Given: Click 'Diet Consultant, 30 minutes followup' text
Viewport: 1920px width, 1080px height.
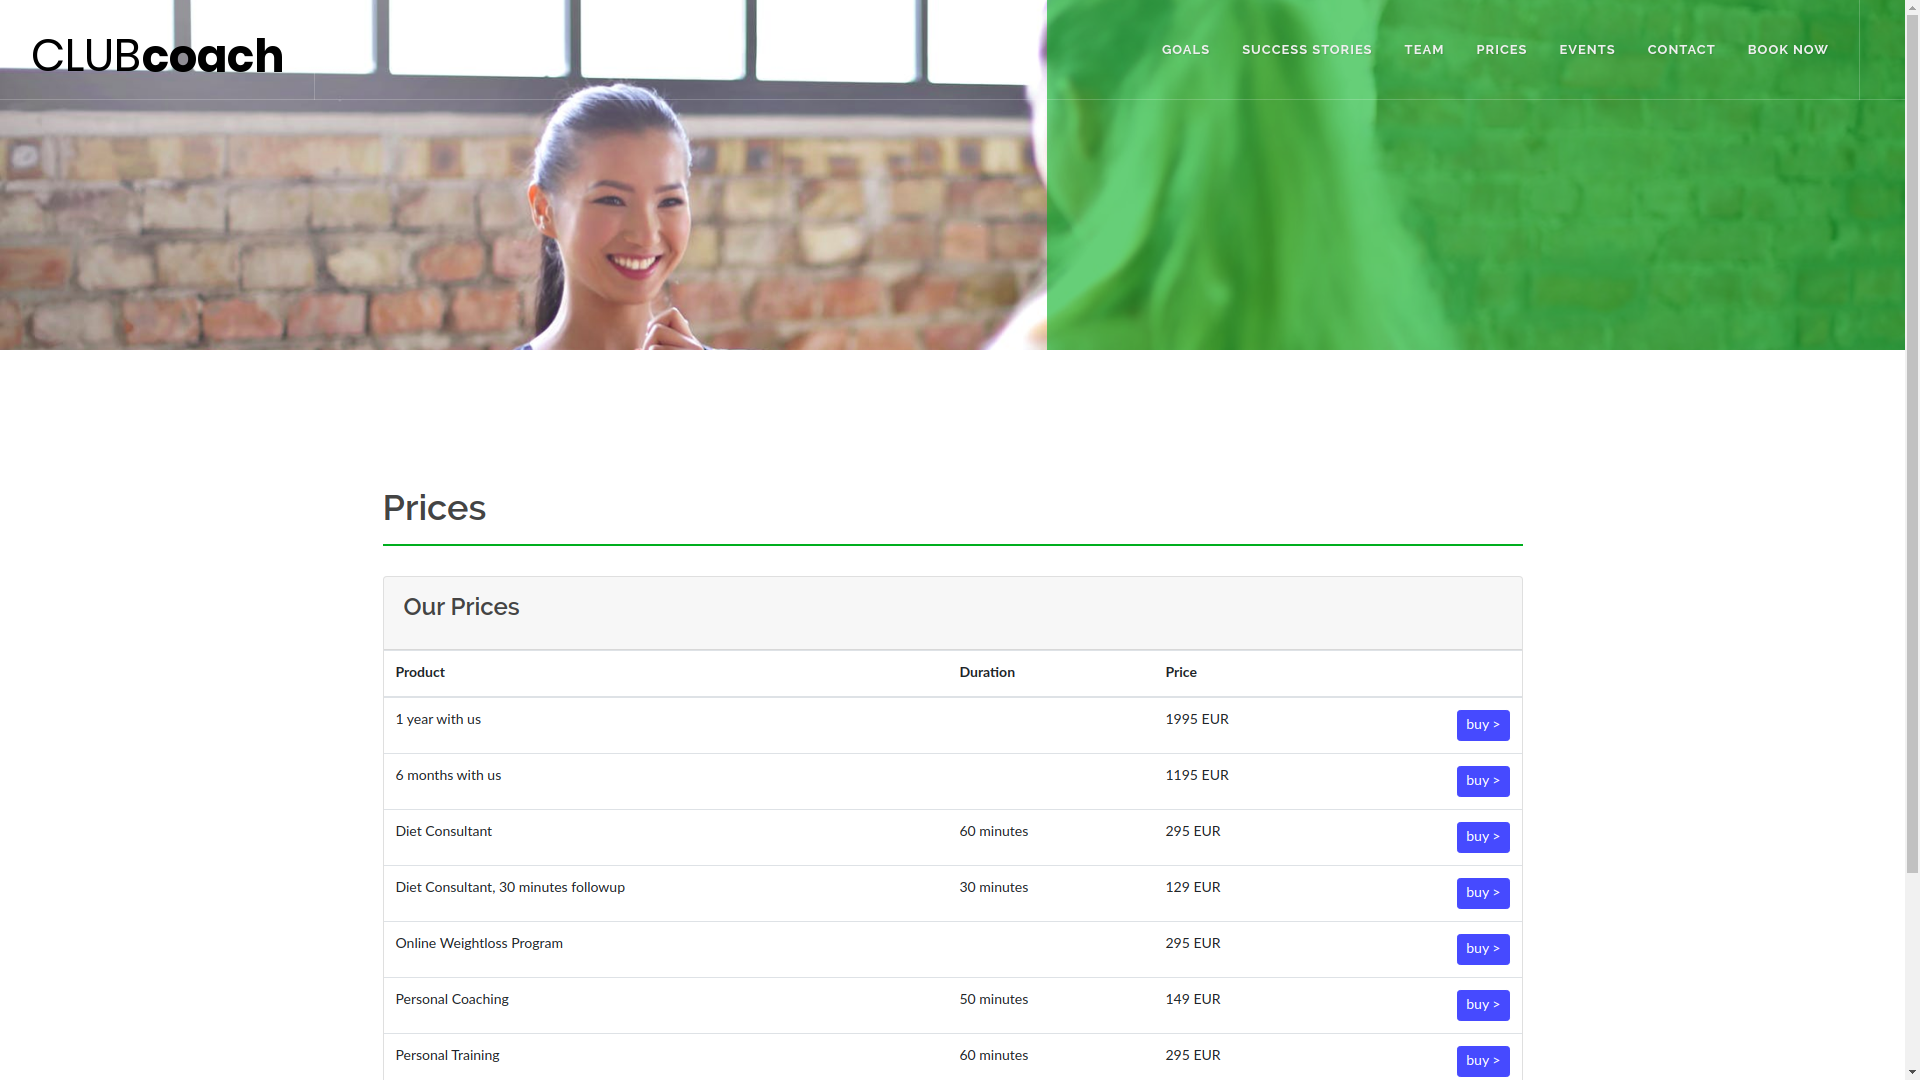Looking at the screenshot, I should tap(509, 887).
